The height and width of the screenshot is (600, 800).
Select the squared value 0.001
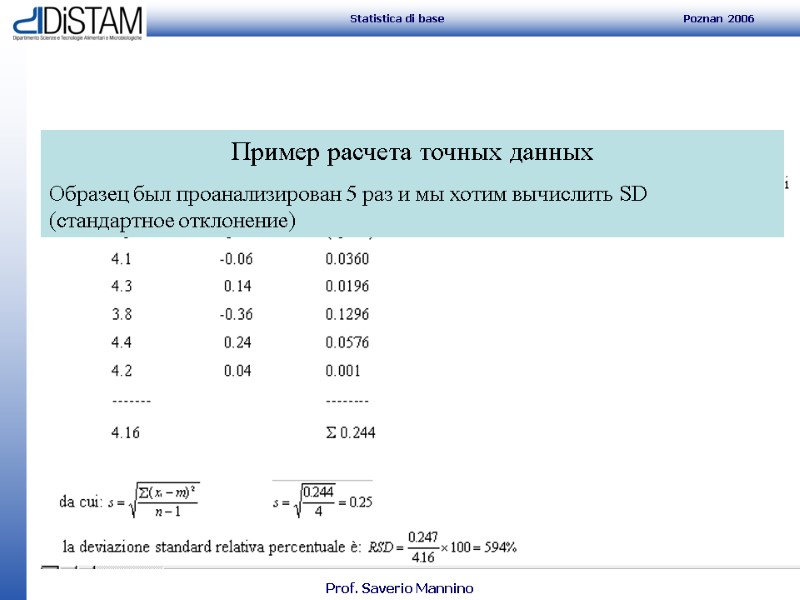click(343, 371)
